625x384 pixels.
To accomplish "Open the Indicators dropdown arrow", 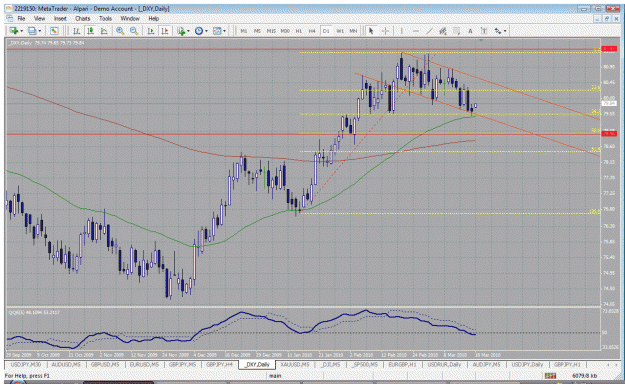I will 188,31.
